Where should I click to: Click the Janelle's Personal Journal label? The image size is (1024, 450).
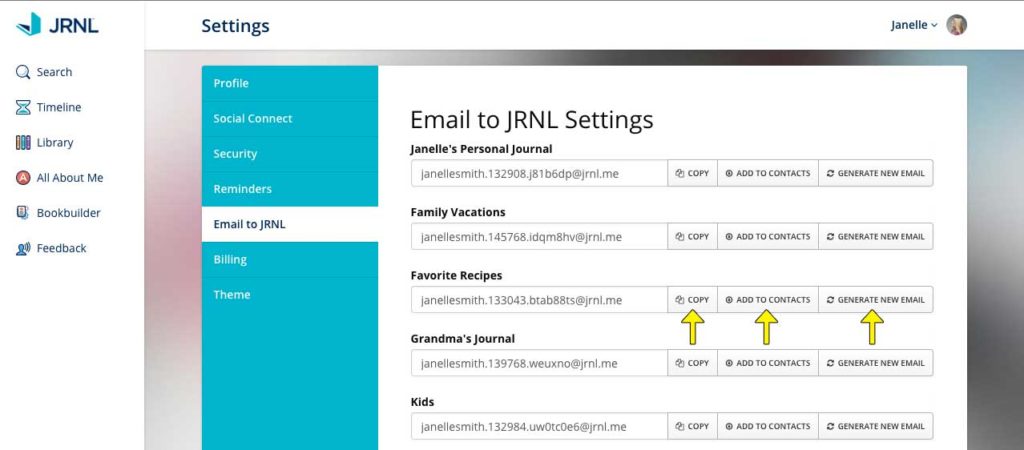[x=481, y=149]
